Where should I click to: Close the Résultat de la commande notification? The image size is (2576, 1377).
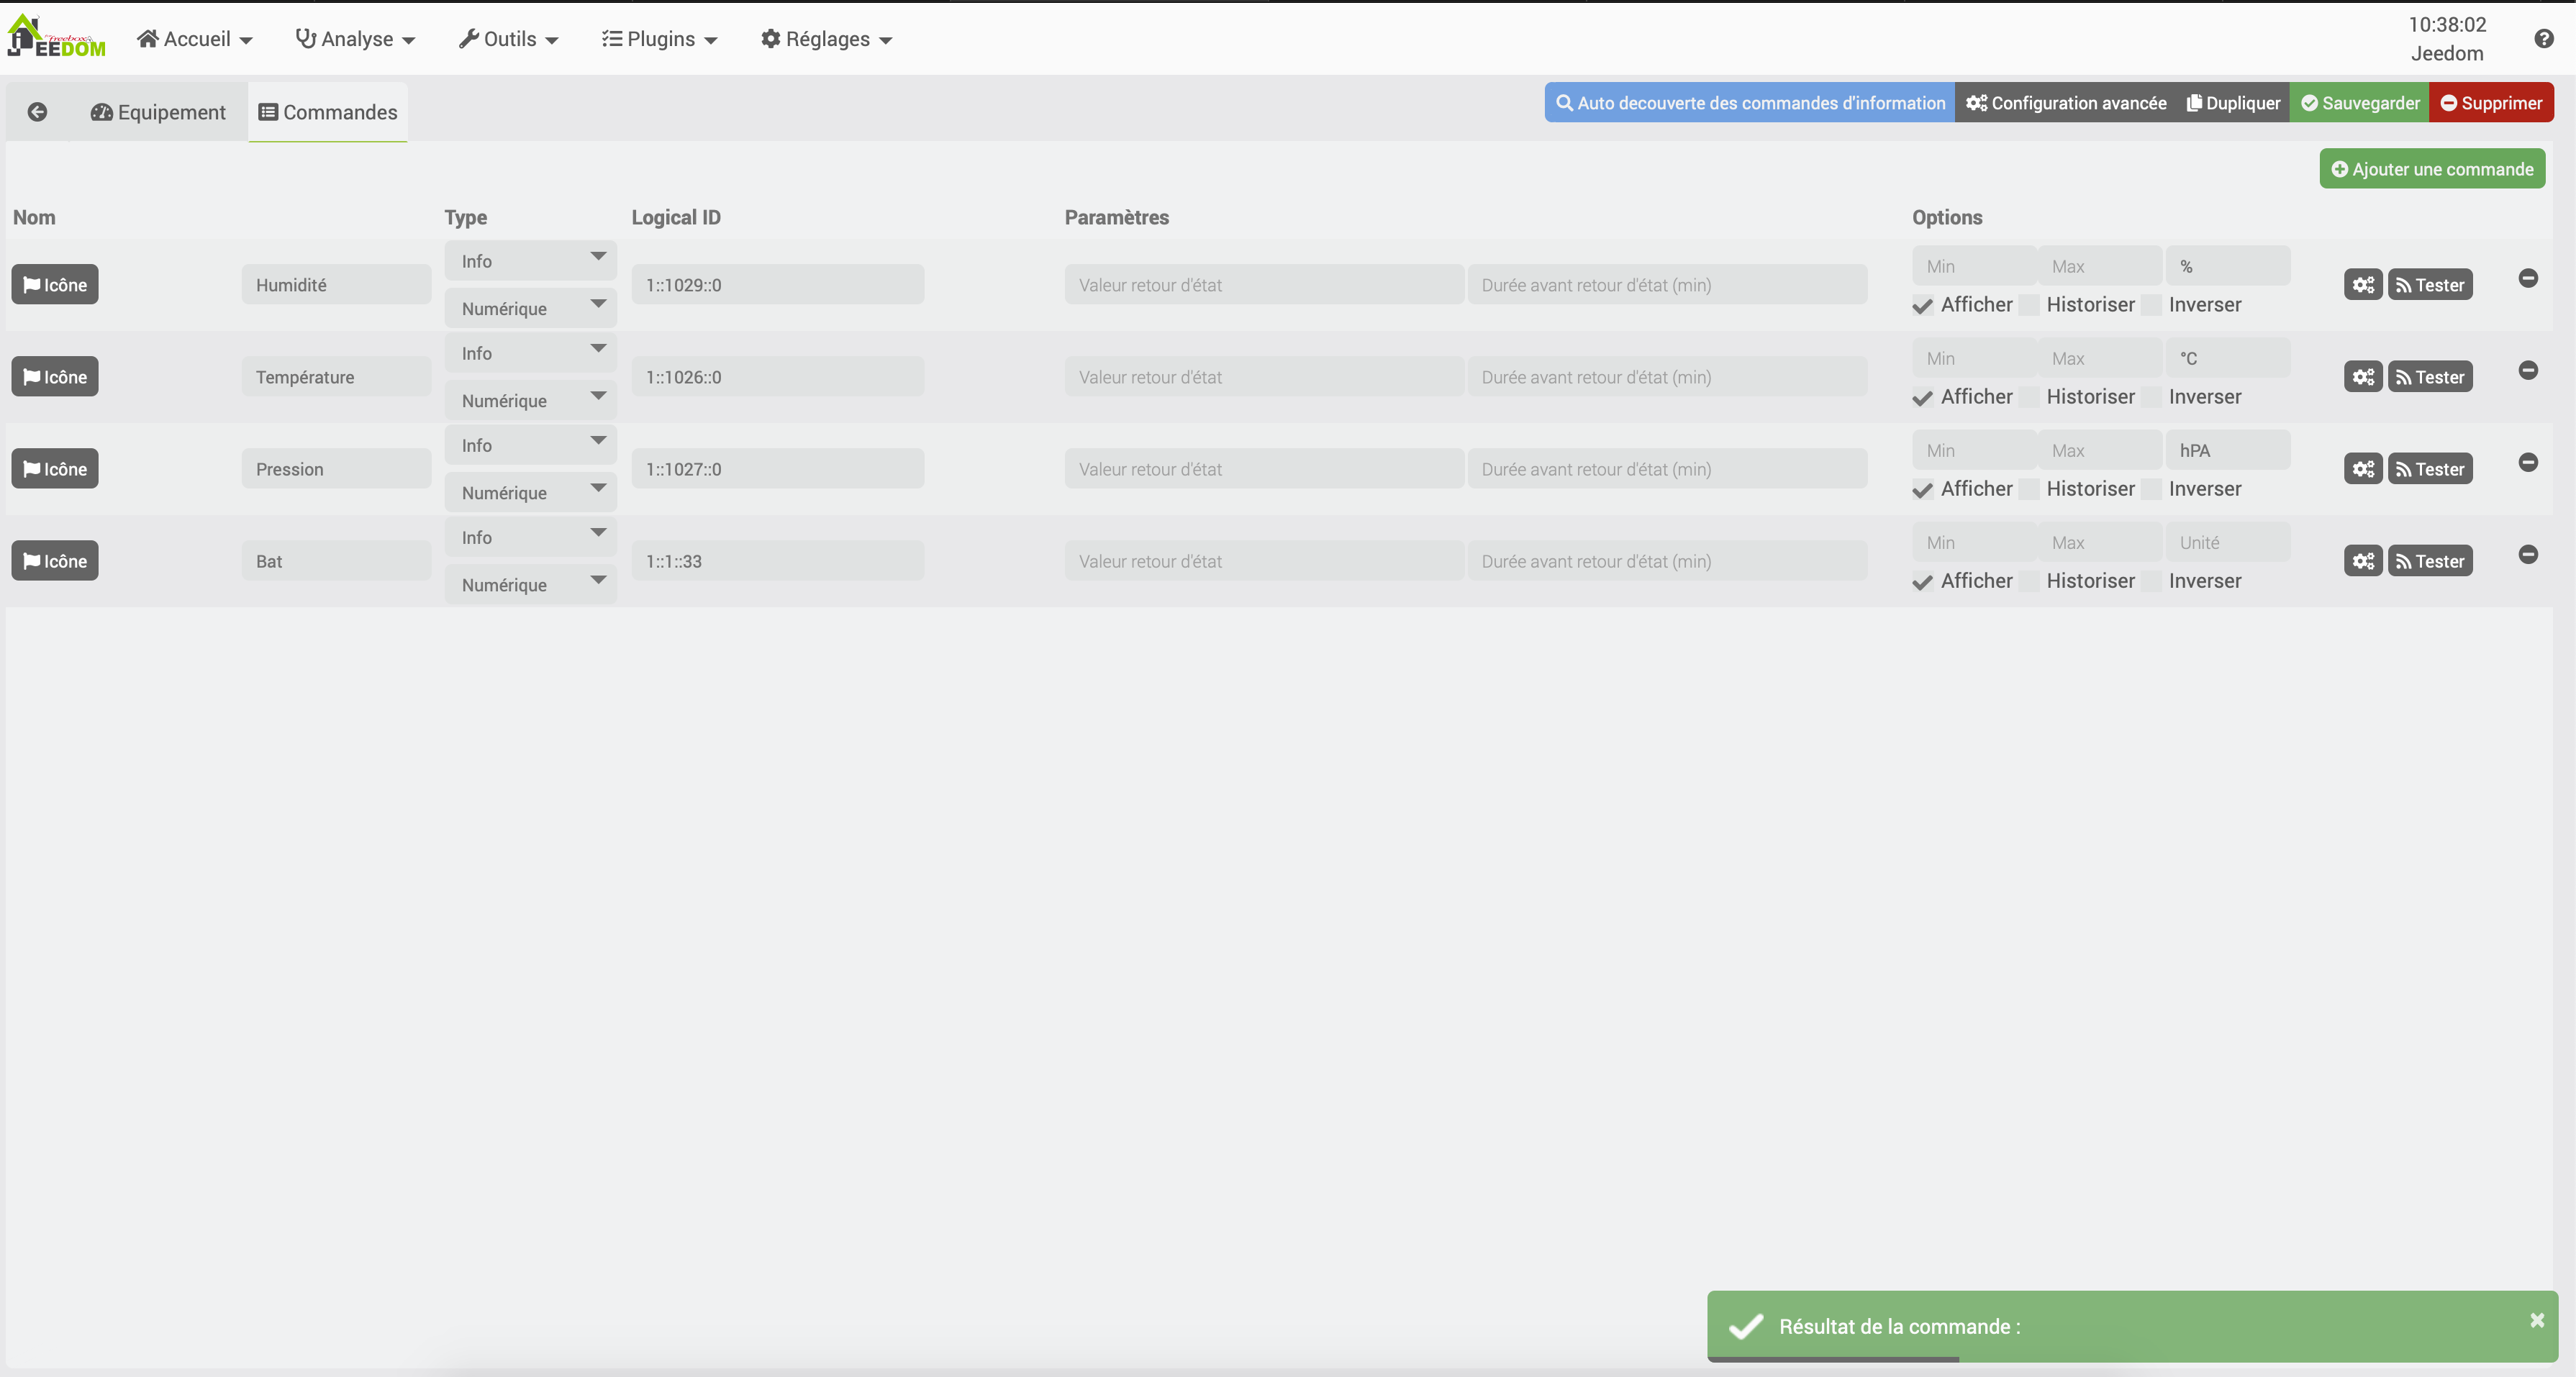[2537, 1320]
